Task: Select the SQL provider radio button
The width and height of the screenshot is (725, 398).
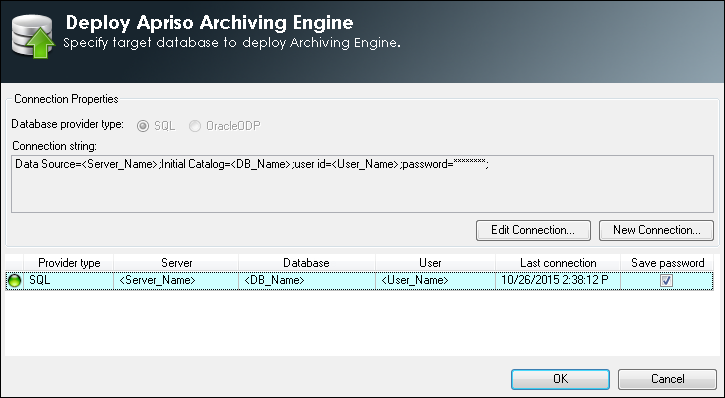Action: click(143, 126)
